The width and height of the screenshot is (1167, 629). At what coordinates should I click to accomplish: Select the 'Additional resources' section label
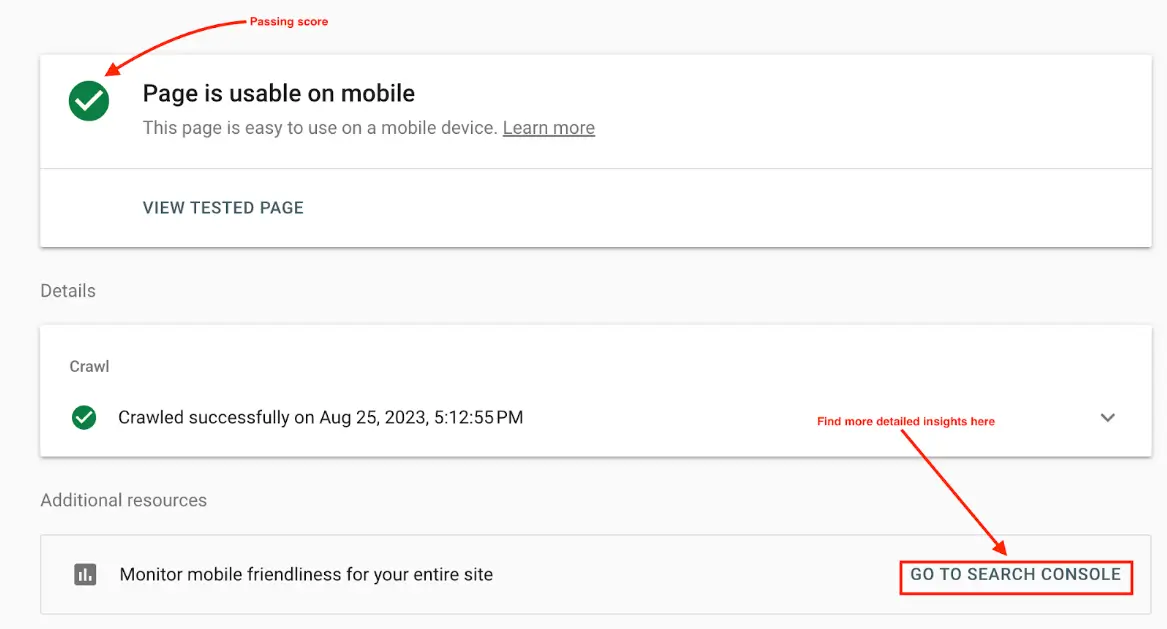point(123,500)
